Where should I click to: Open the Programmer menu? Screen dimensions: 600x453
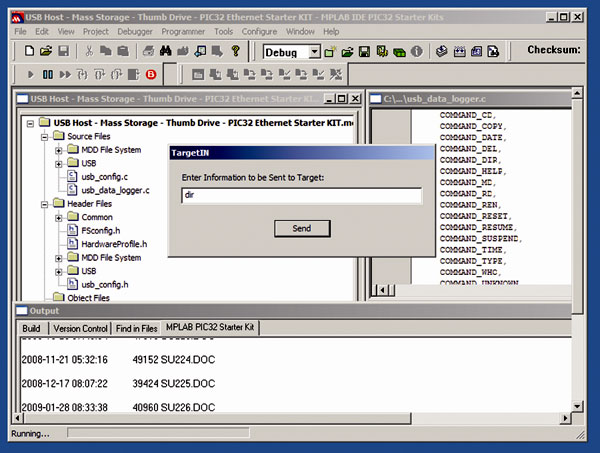(x=183, y=31)
